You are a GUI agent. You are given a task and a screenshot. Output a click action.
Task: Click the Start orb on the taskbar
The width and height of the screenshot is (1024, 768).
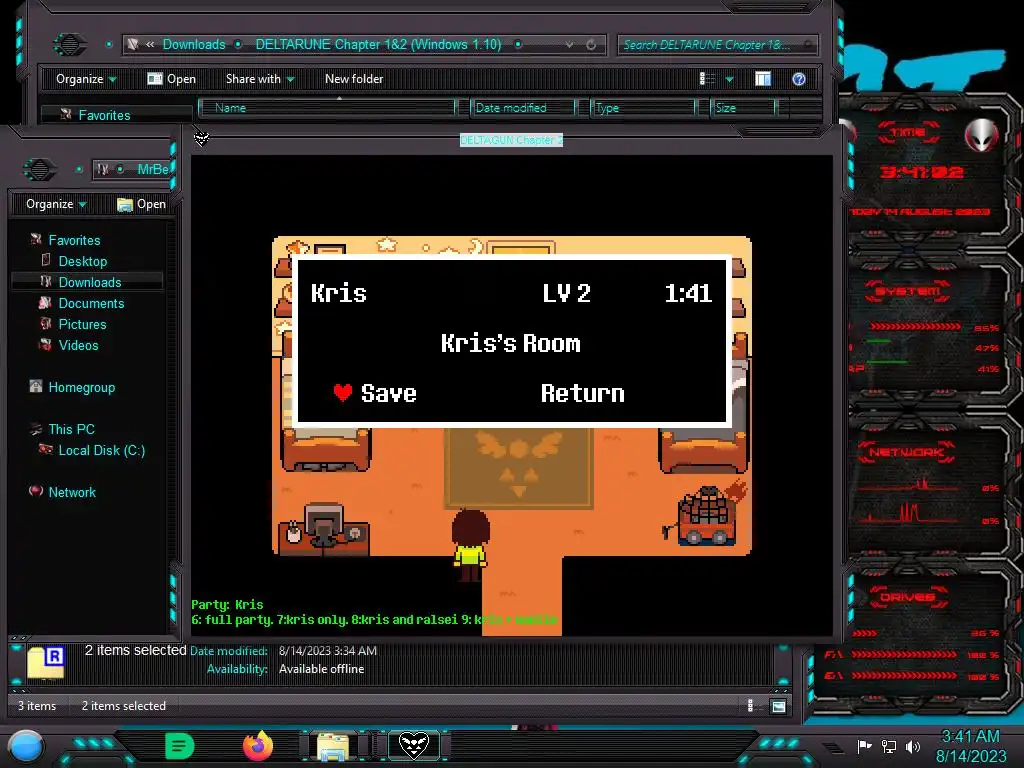(x=26, y=747)
